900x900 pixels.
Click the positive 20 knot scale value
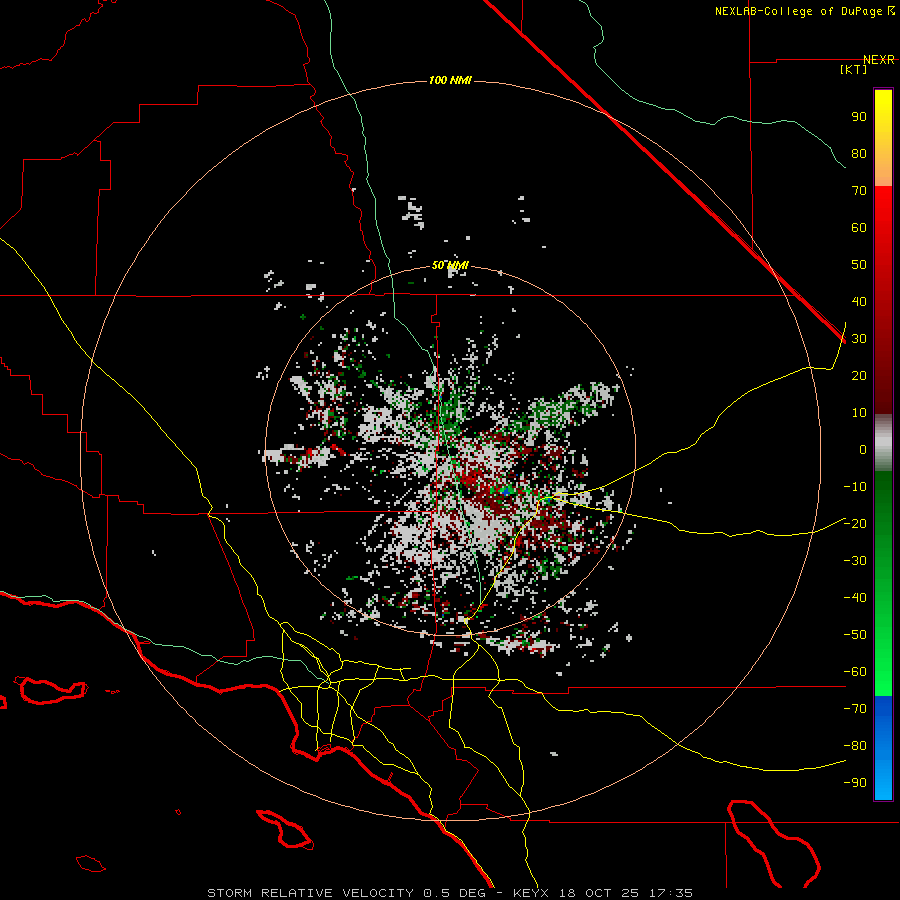[859, 375]
